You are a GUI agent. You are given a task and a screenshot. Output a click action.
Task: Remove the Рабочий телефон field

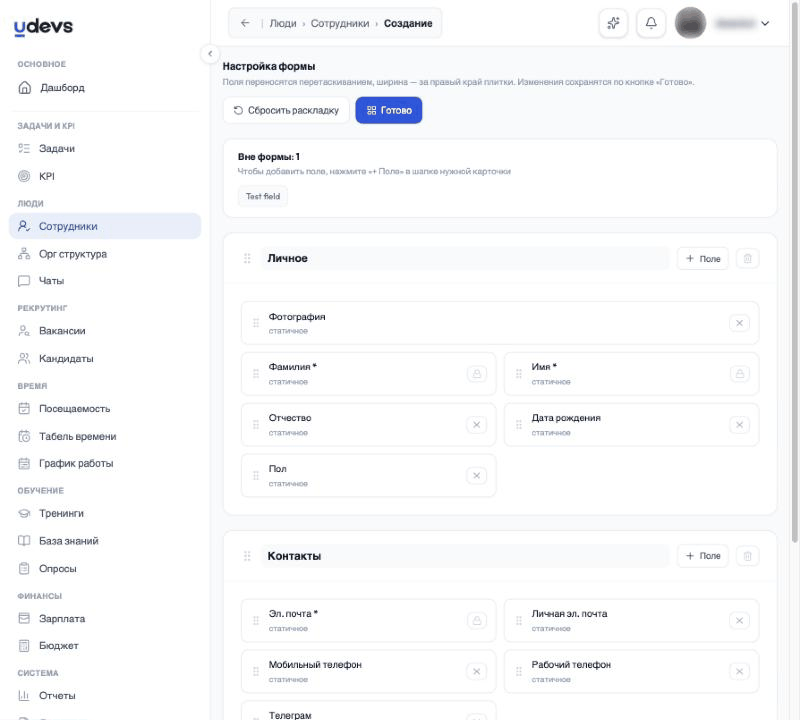(x=739, y=672)
